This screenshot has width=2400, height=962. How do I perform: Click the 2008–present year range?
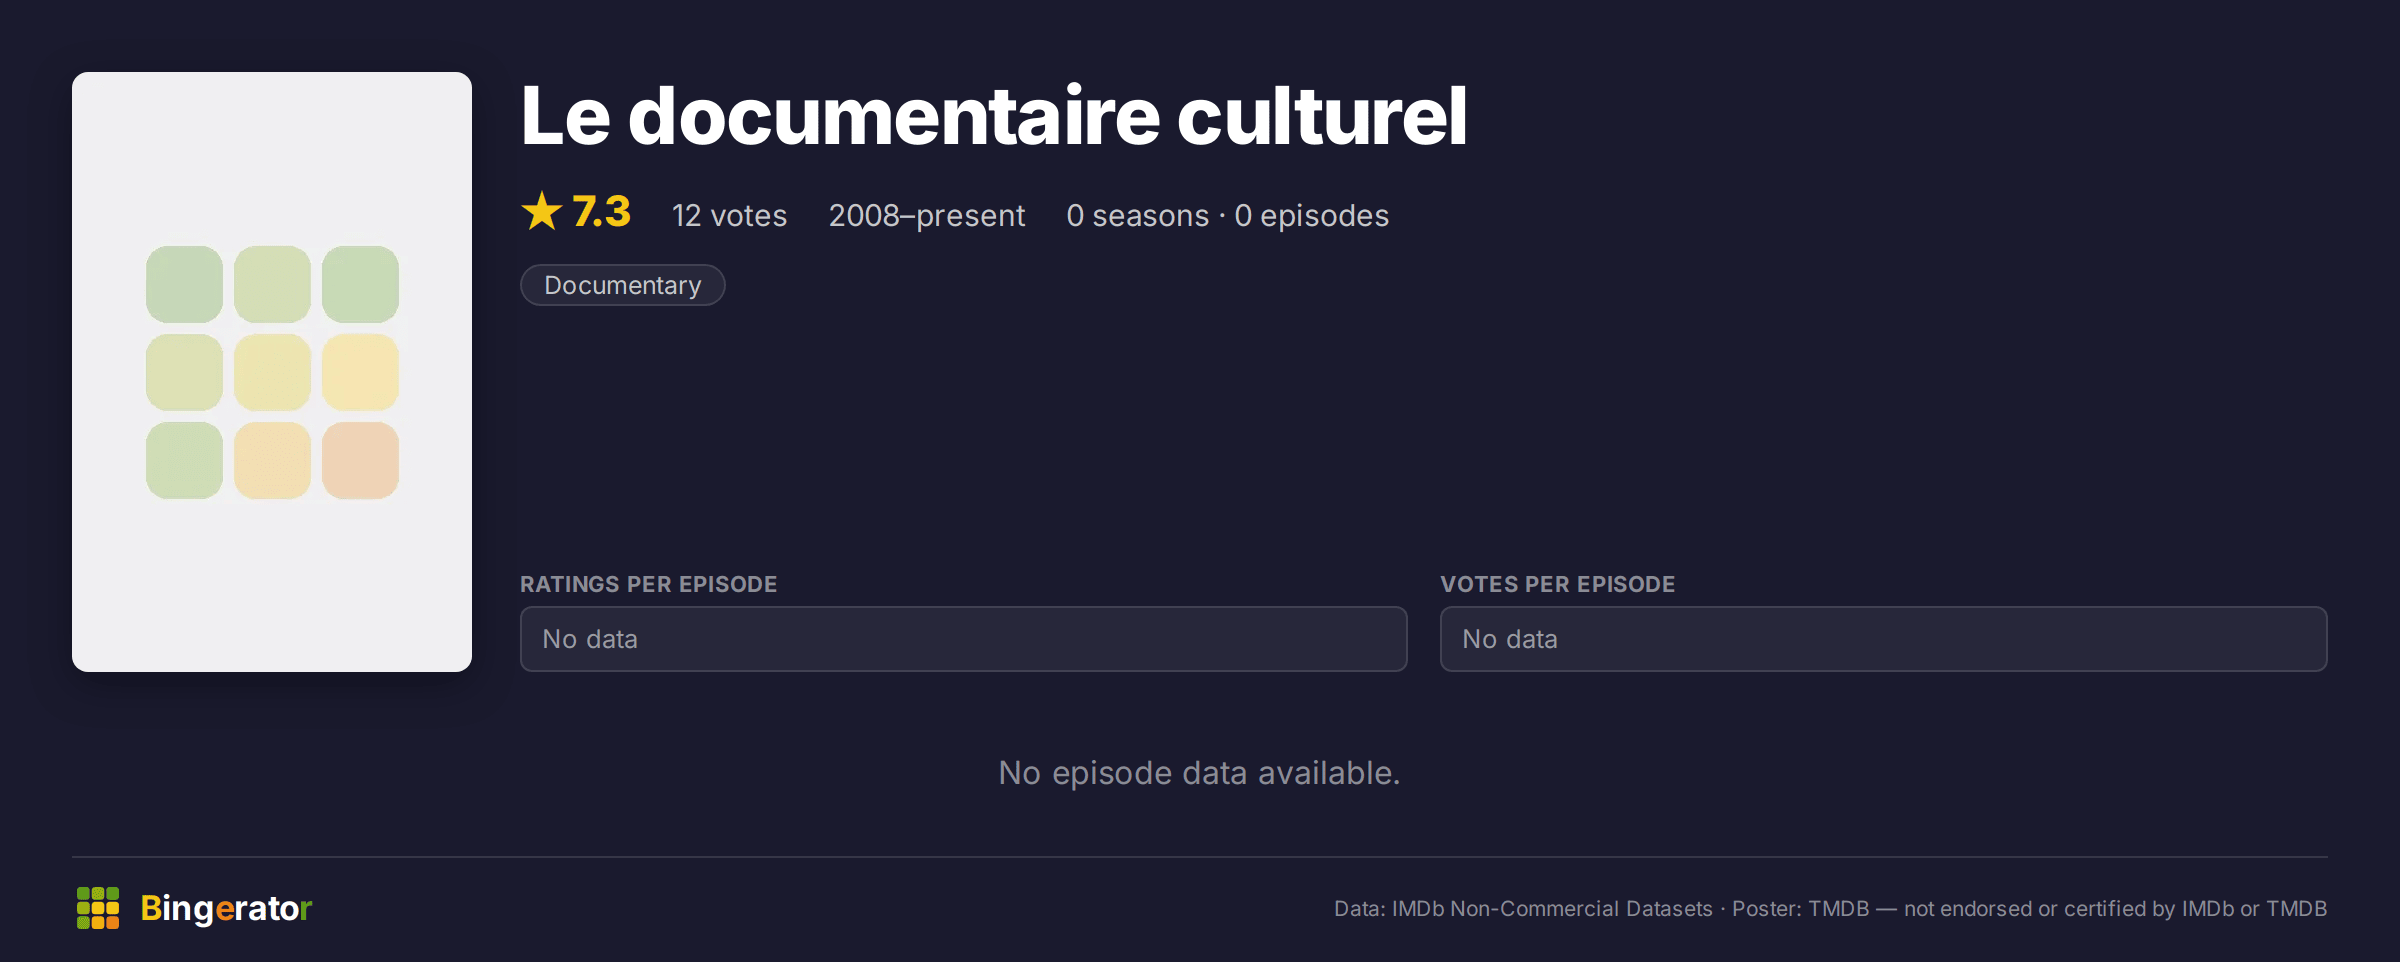[927, 216]
